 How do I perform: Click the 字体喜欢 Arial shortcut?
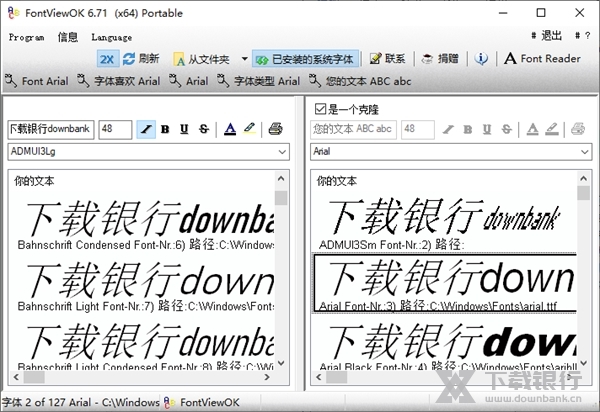[119, 81]
